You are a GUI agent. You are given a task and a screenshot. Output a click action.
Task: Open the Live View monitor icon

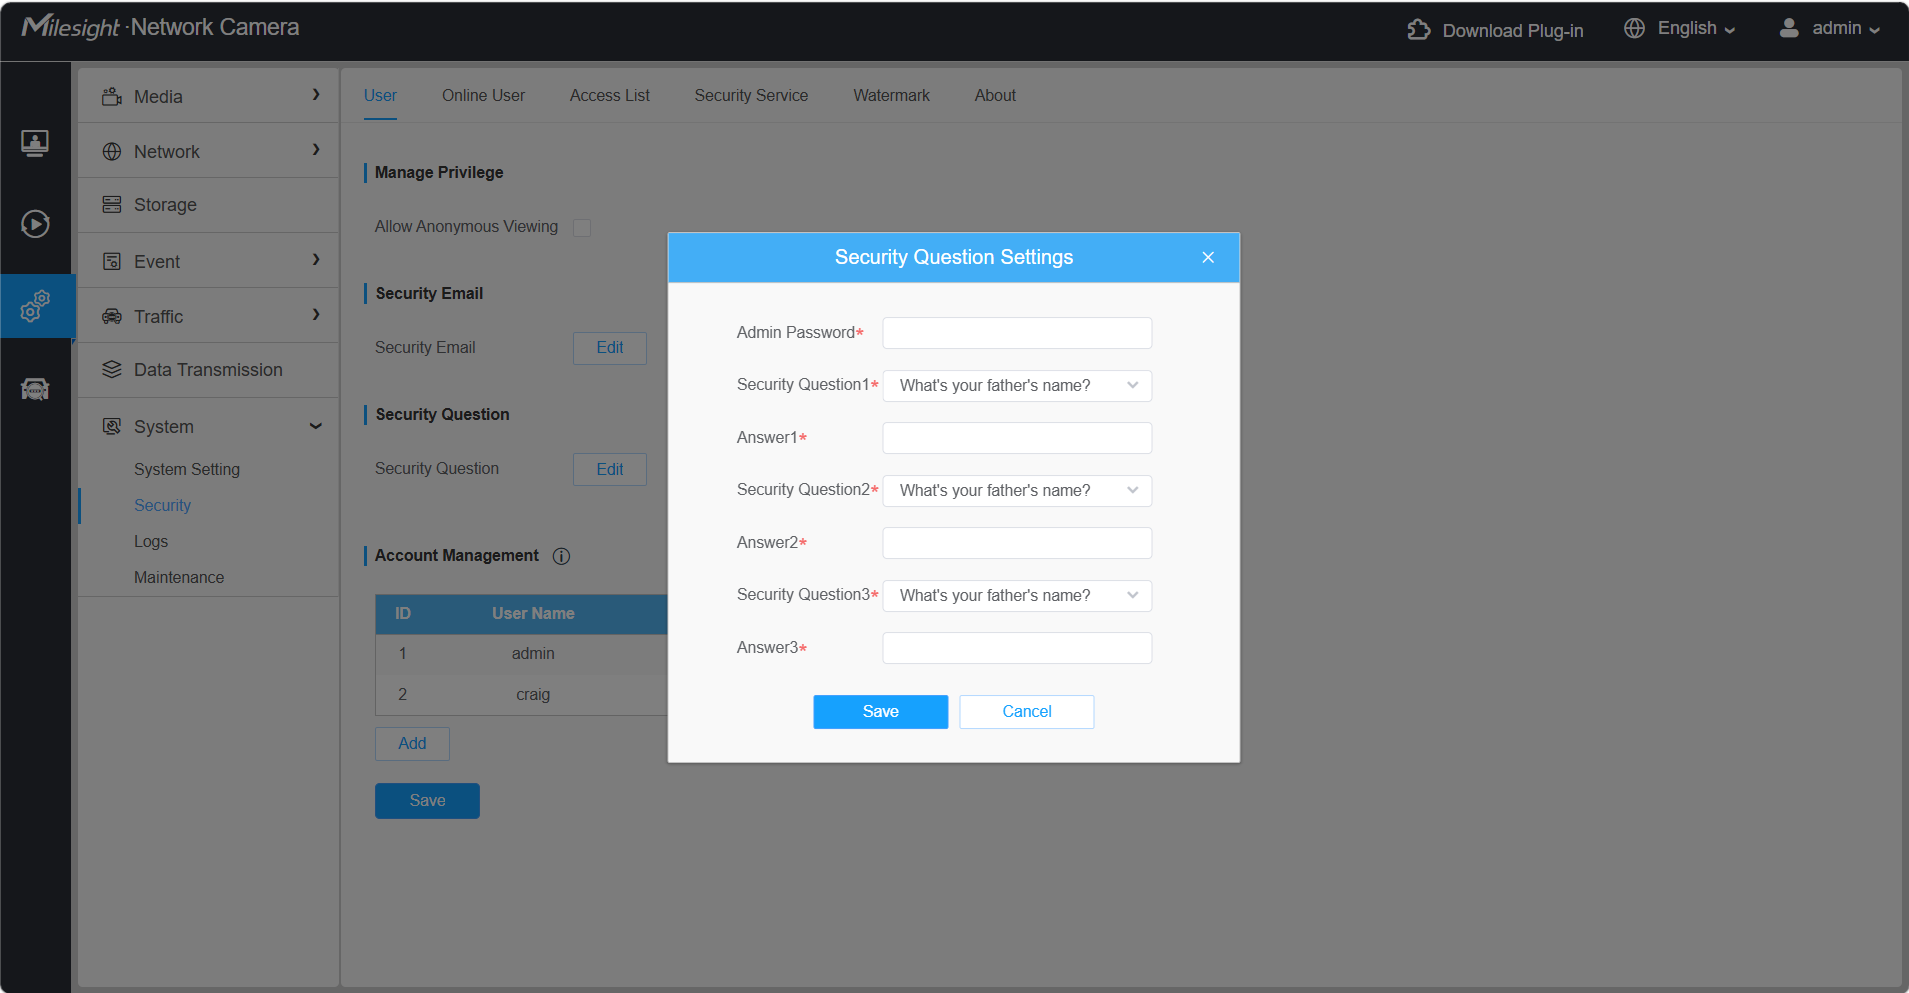tap(35, 143)
